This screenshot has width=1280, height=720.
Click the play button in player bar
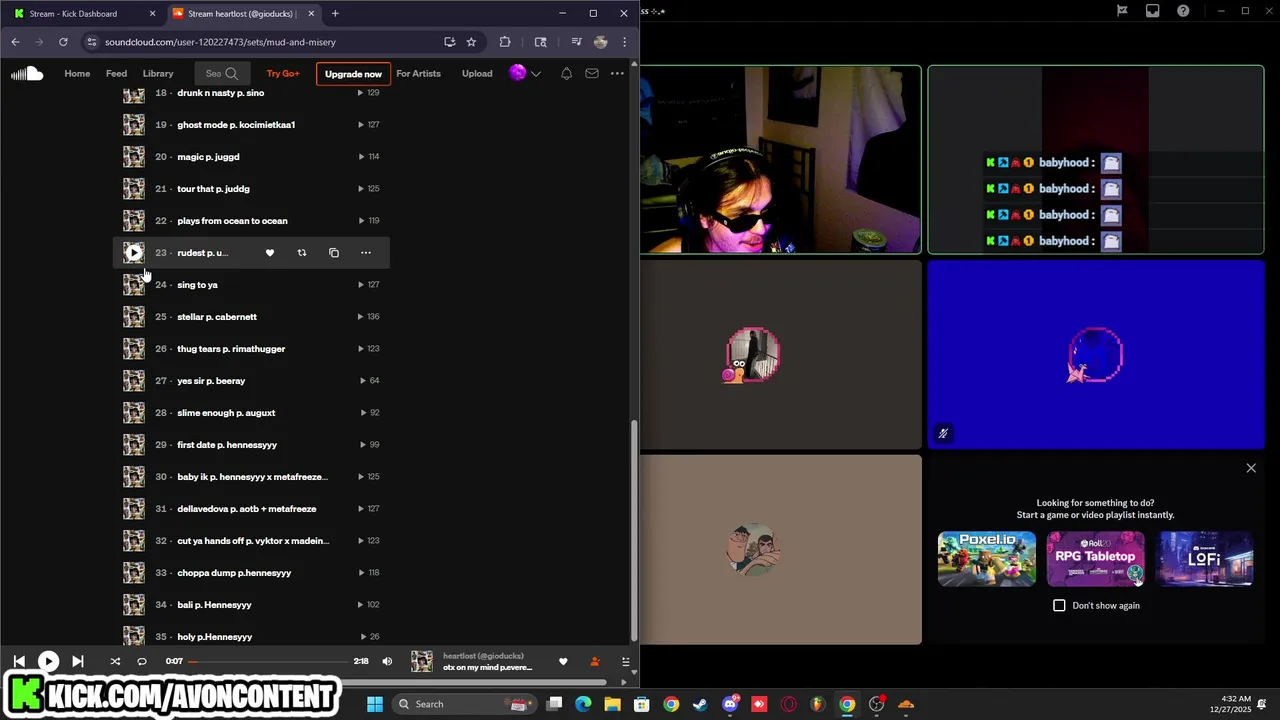coord(48,661)
